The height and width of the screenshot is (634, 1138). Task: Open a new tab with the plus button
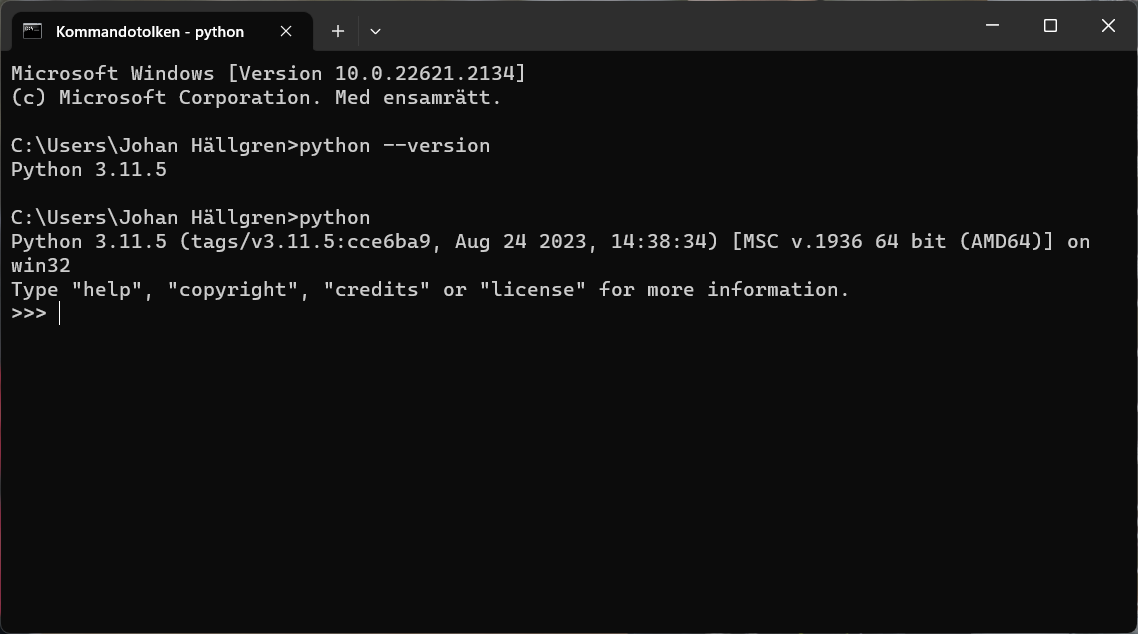(338, 31)
